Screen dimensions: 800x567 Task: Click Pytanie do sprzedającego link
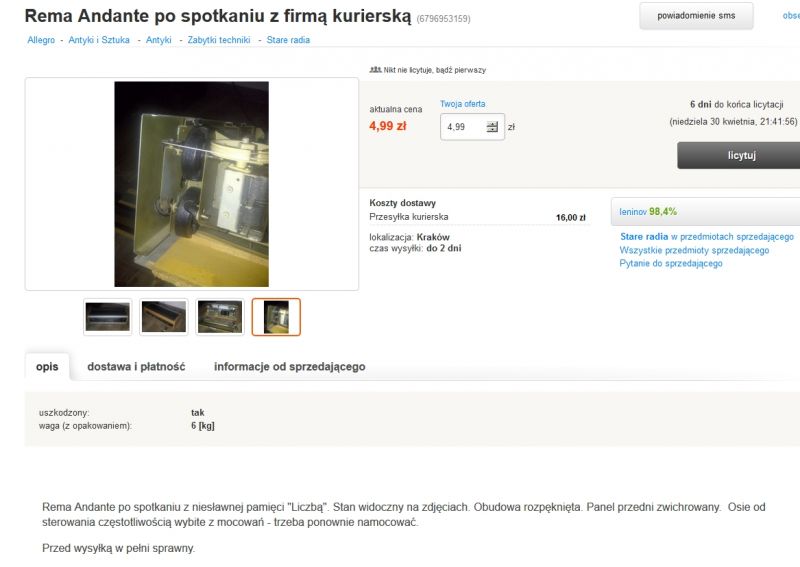(x=670, y=263)
